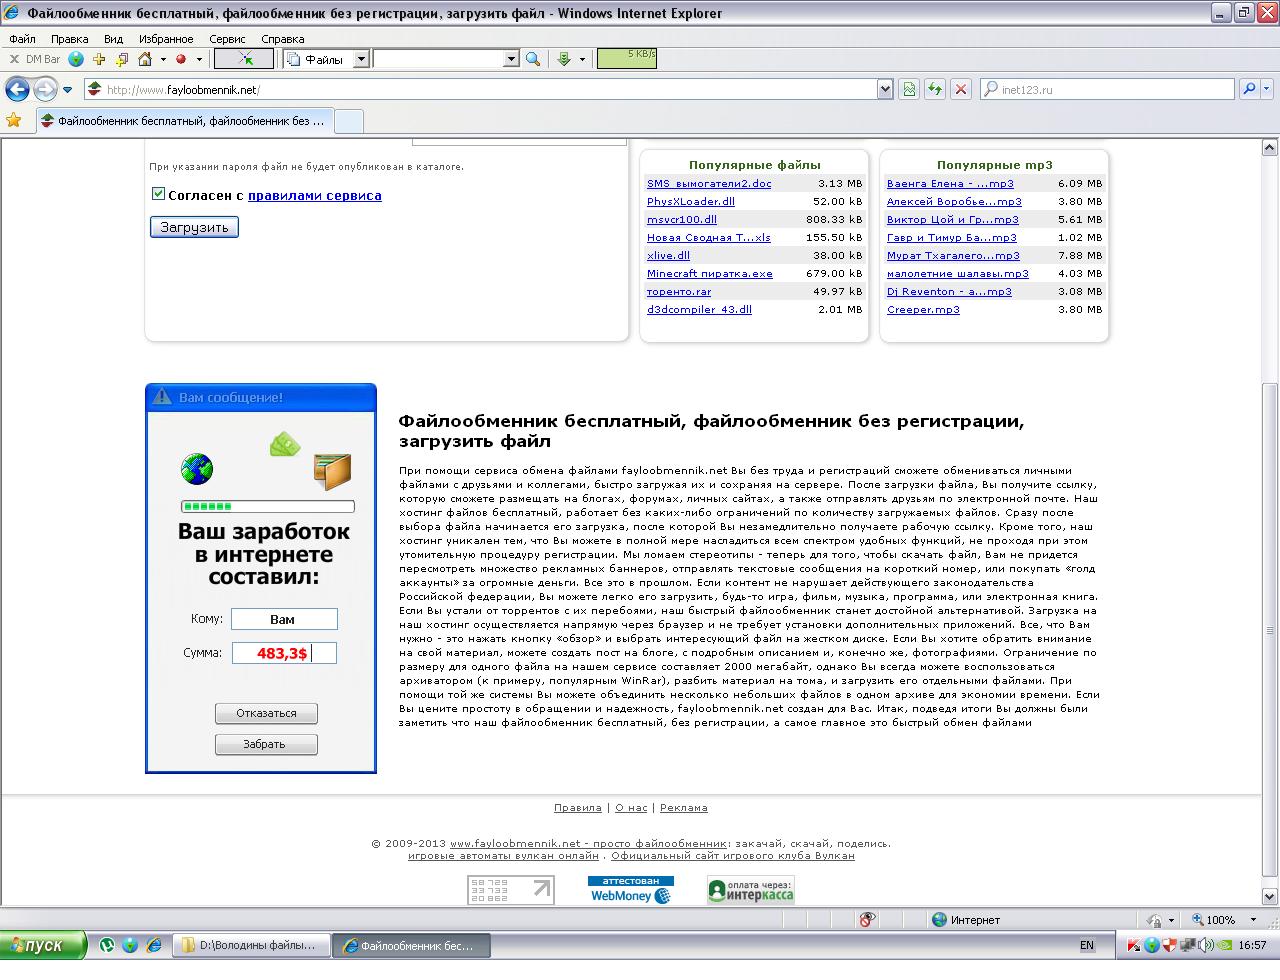Image resolution: width=1280 pixels, height=980 pixels.
Task: Click the Кому field containing Вам
Action: click(284, 619)
